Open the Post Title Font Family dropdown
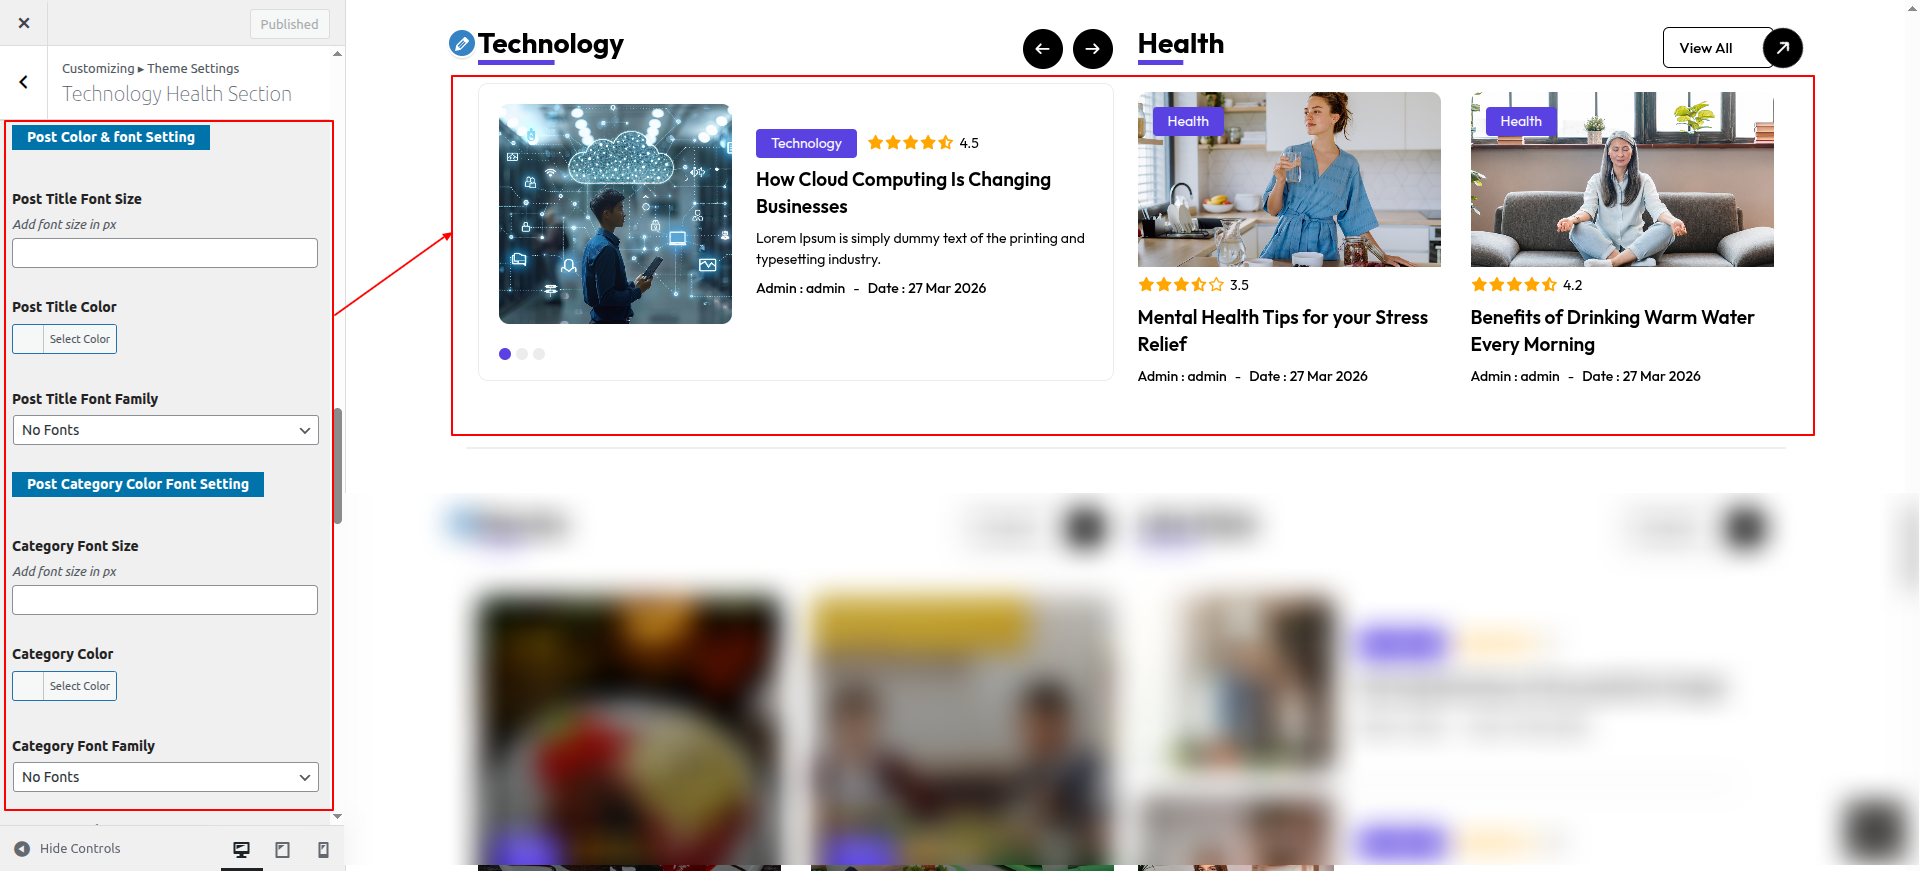Image resolution: width=1920 pixels, height=871 pixels. (165, 430)
